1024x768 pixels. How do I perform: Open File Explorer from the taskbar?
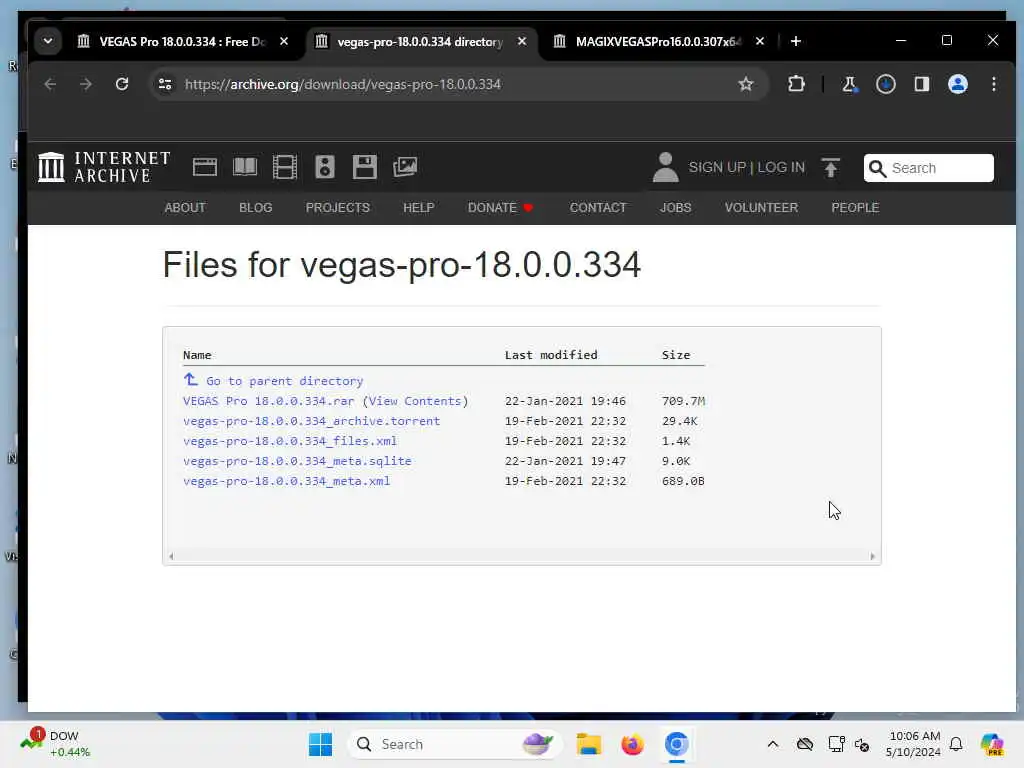click(588, 744)
